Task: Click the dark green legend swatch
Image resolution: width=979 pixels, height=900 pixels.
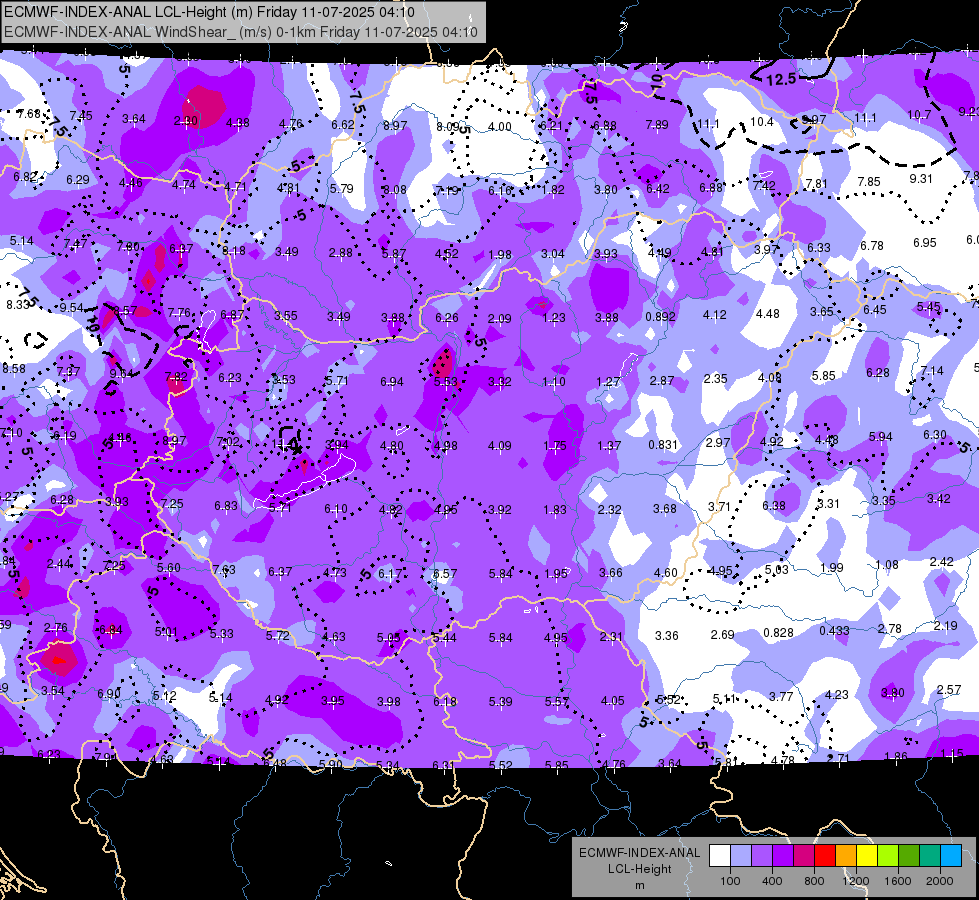Action: click(909, 856)
